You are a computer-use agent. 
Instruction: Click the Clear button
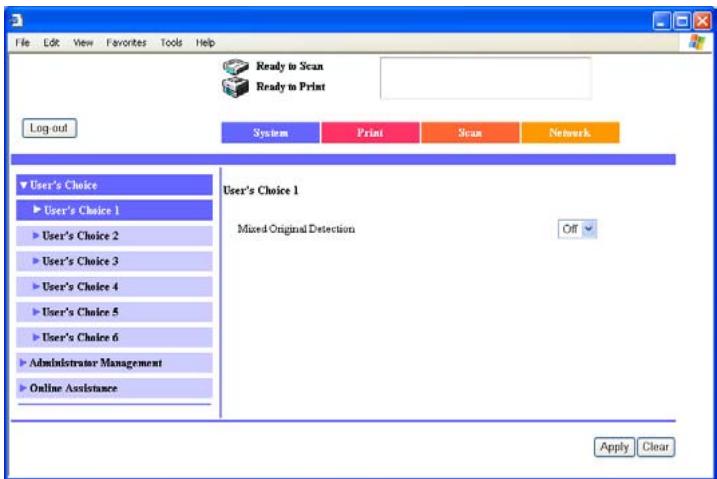pos(656,447)
